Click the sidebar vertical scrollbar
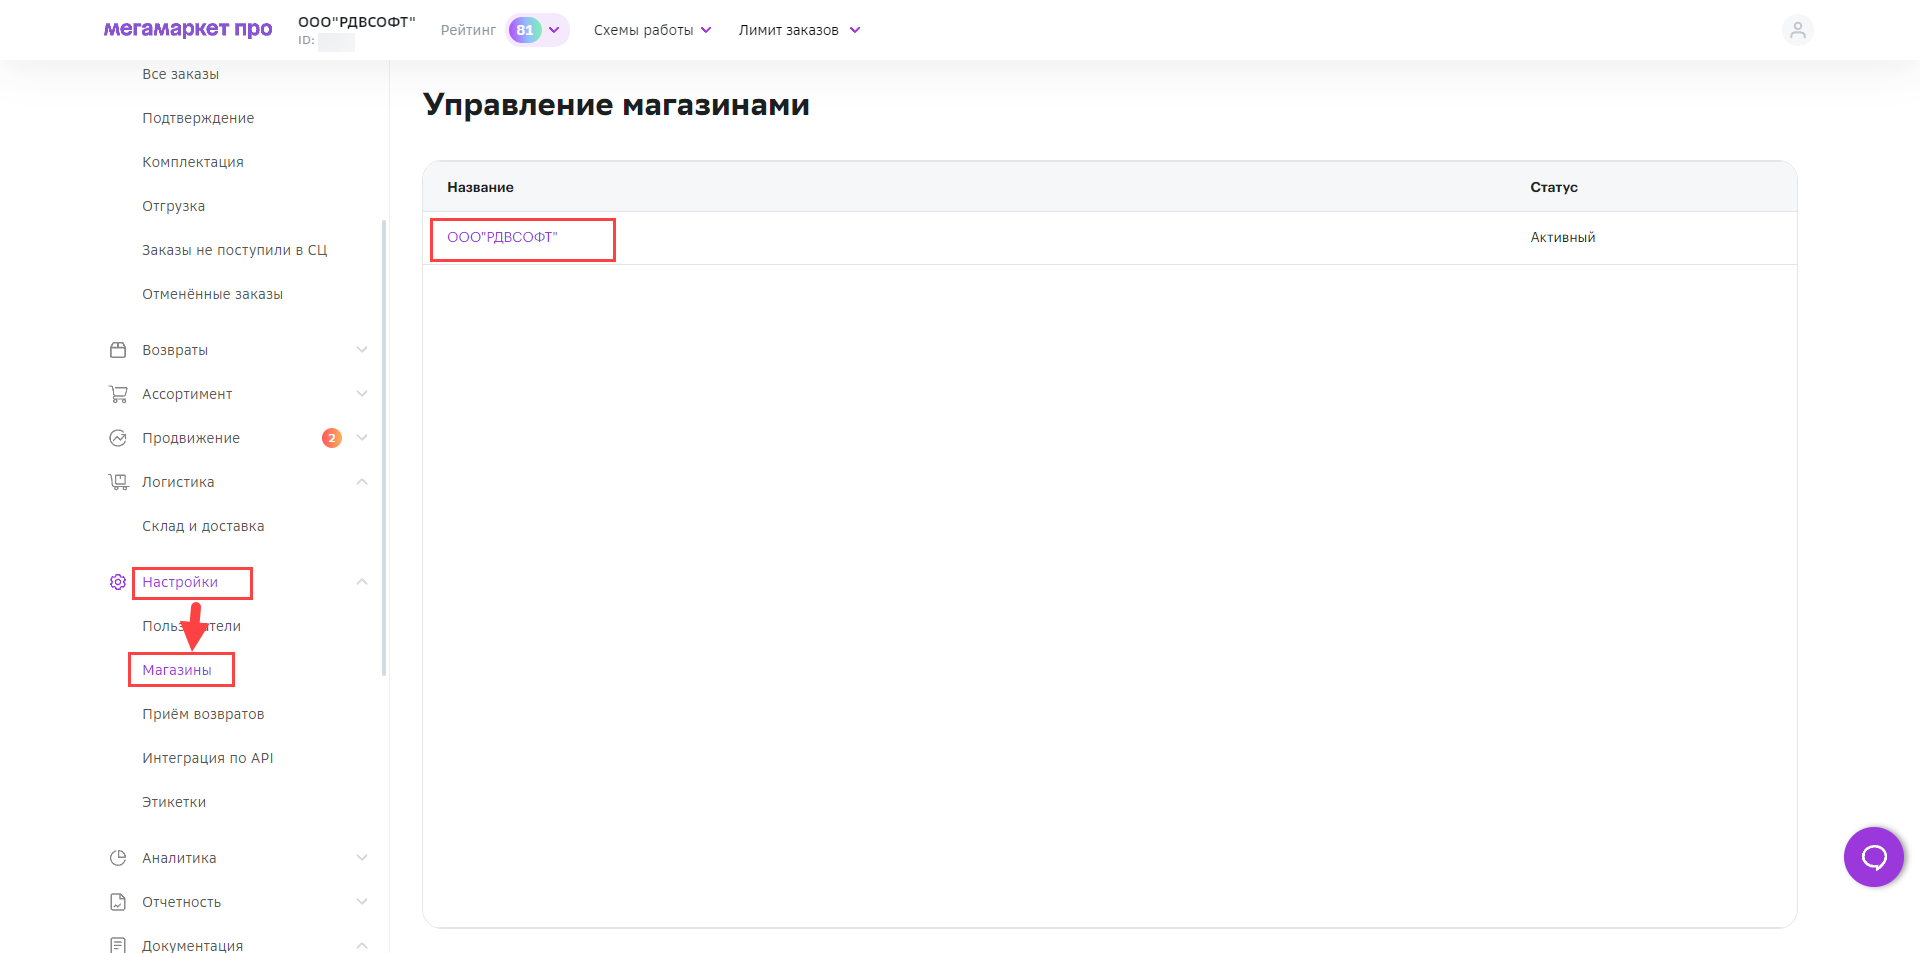1920x953 pixels. point(384,448)
